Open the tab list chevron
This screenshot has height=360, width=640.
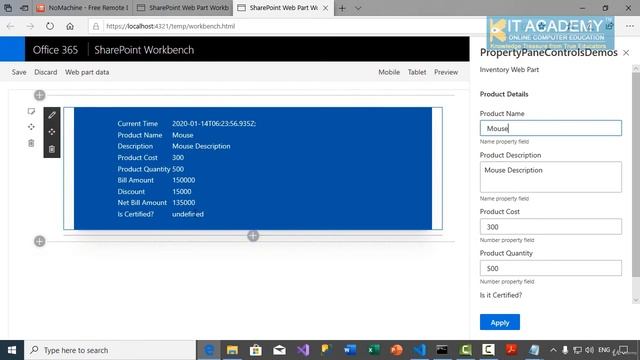click(358, 8)
